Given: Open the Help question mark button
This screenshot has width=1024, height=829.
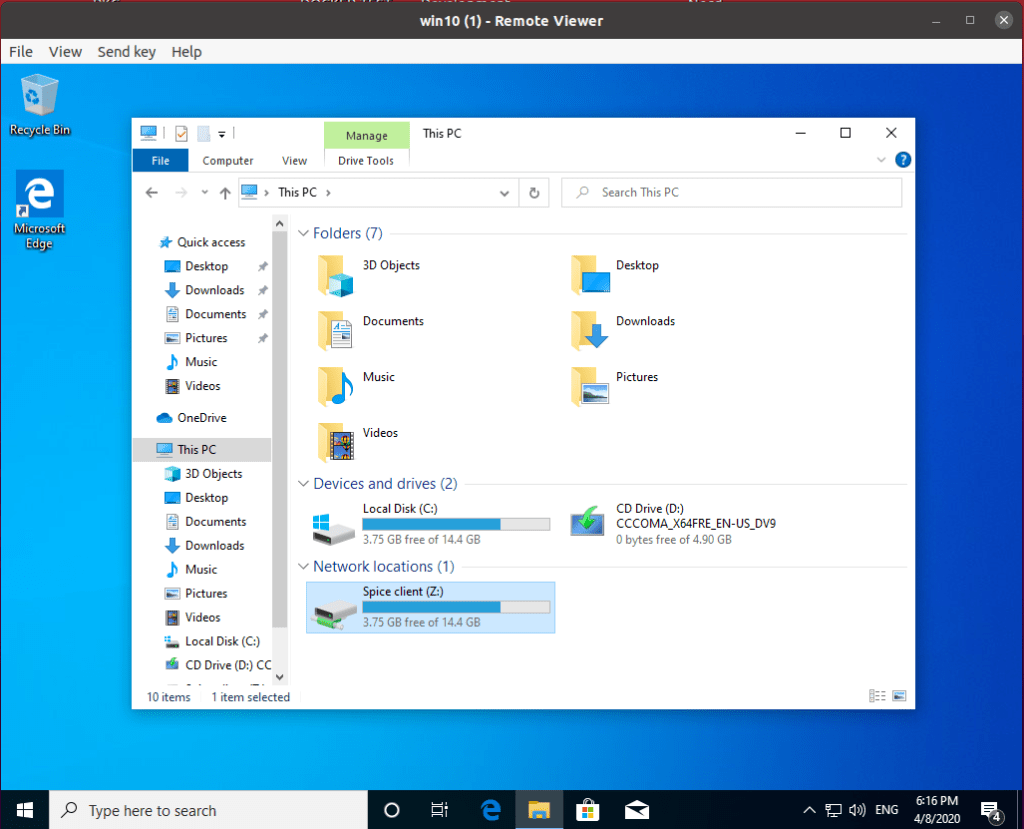Looking at the screenshot, I should coord(901,160).
